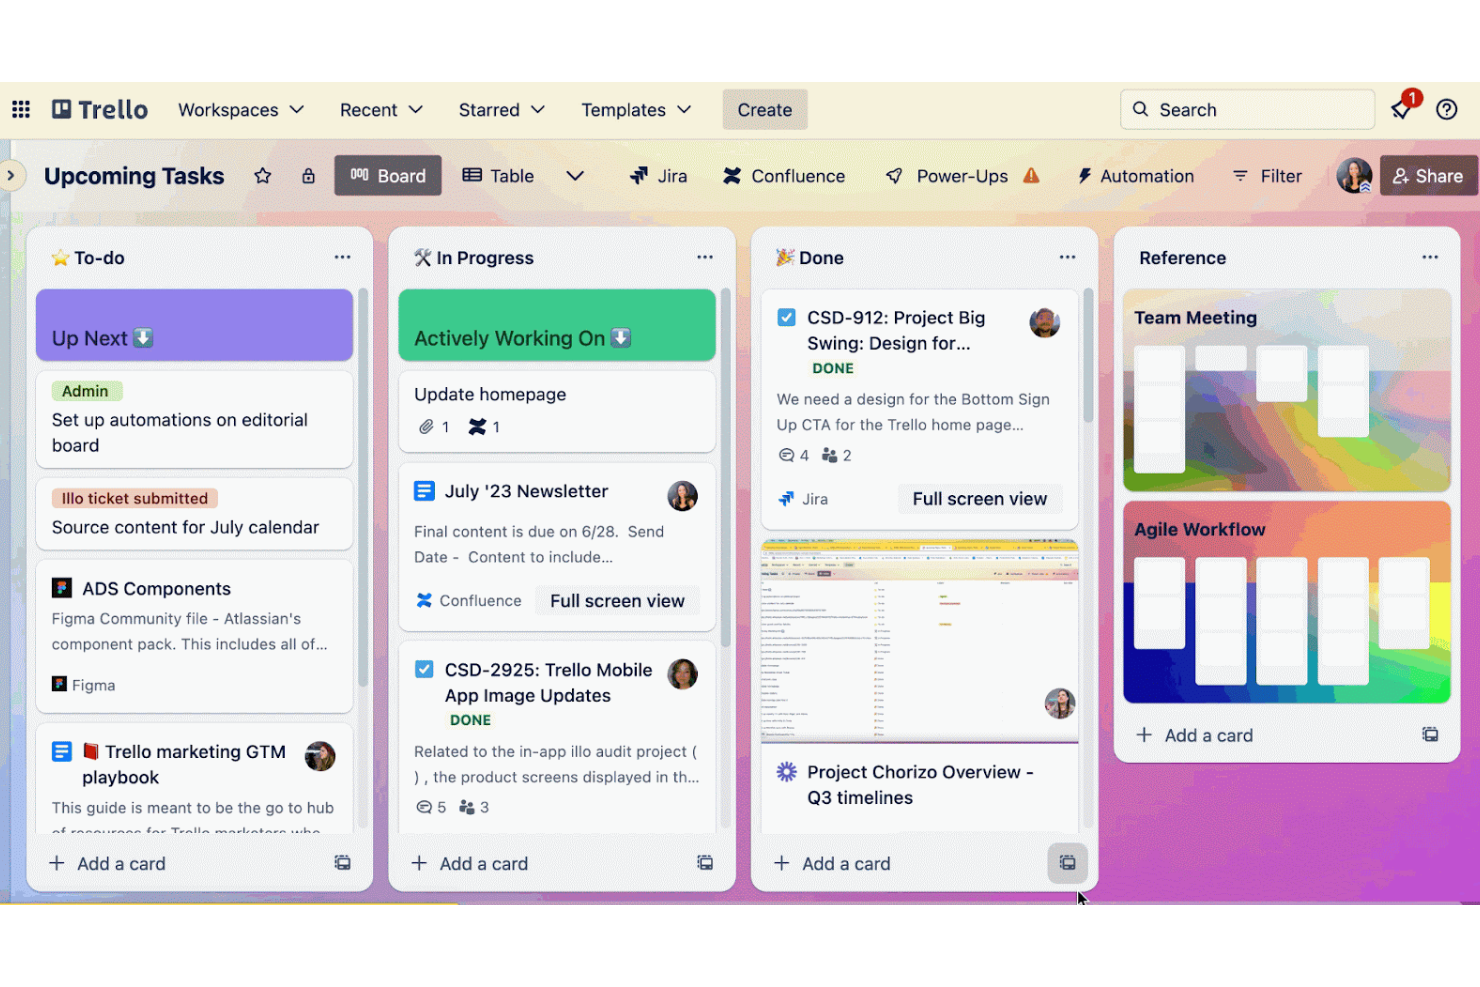Toggle CSD-912 card checkbox
The height and width of the screenshot is (987, 1480).
click(787, 318)
